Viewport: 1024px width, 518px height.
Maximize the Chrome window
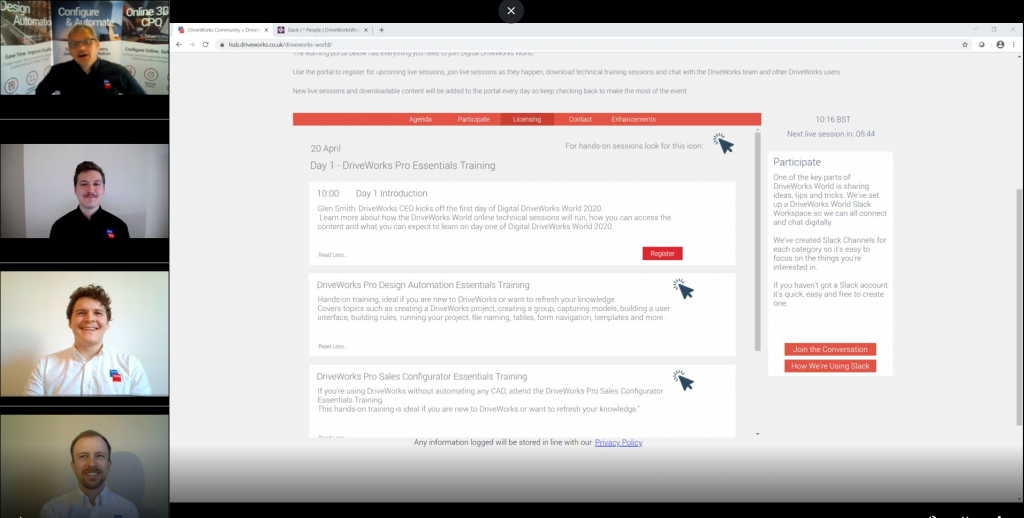tap(994, 29)
